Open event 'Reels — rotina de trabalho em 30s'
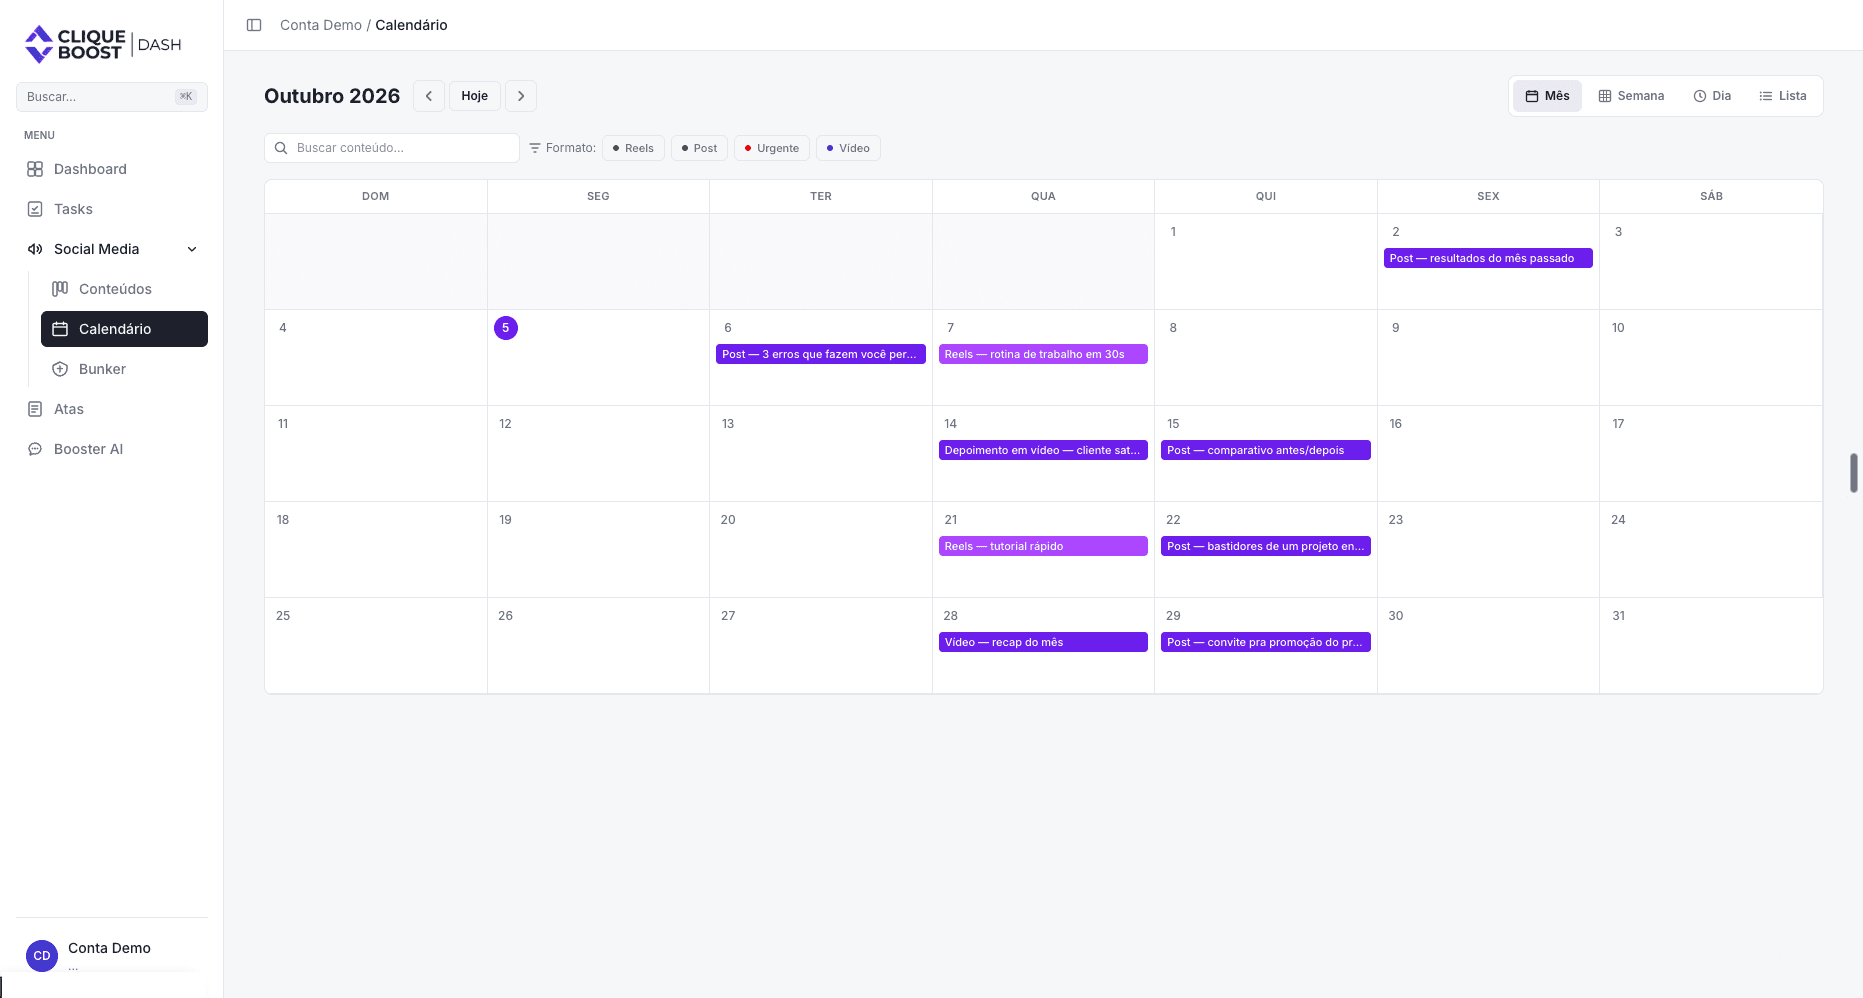Screen dimensions: 1863x998 1043,354
